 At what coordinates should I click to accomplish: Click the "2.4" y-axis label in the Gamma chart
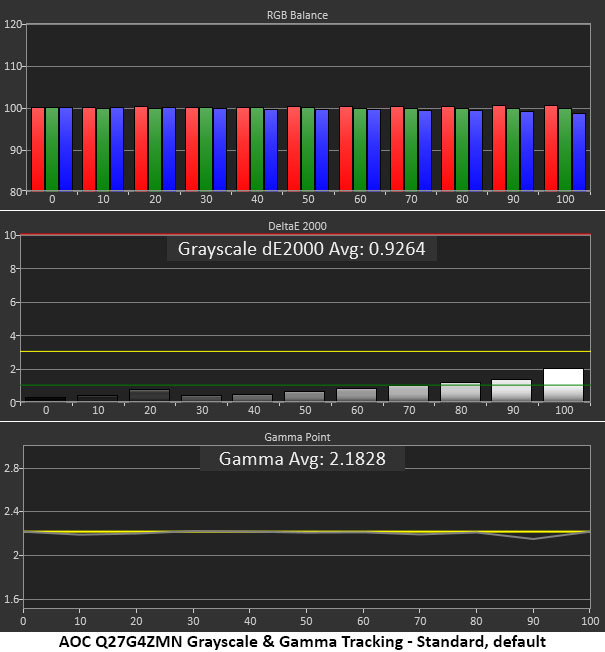(12, 511)
